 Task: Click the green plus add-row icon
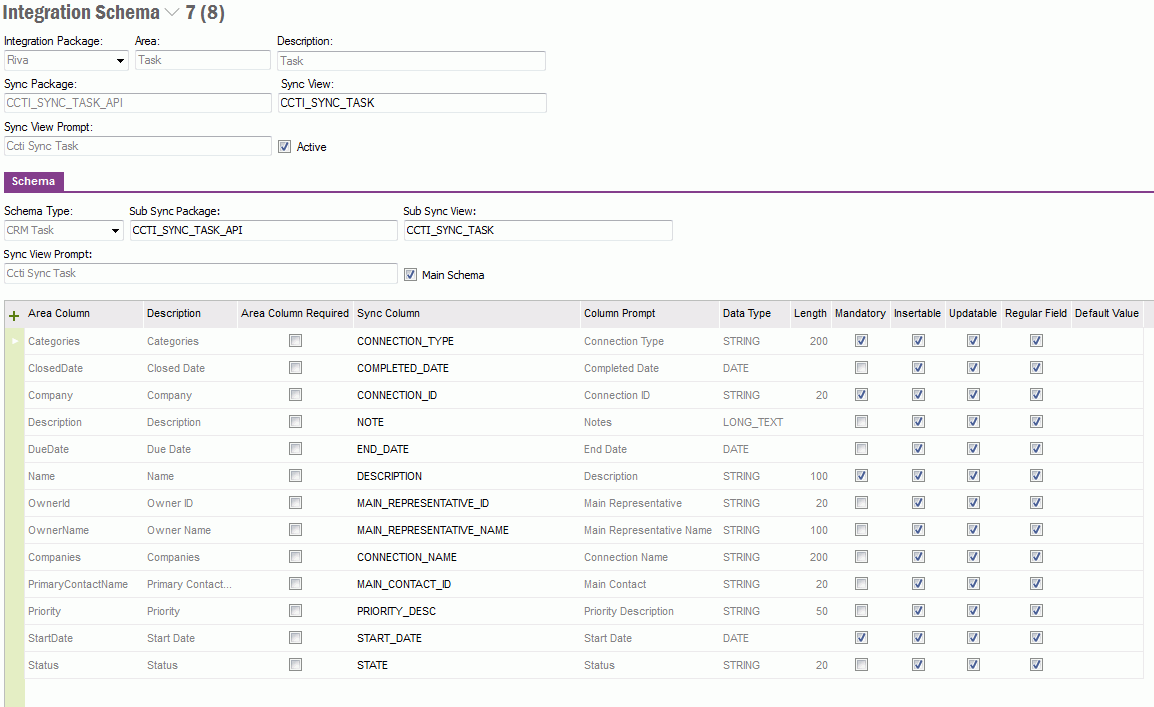tap(14, 315)
